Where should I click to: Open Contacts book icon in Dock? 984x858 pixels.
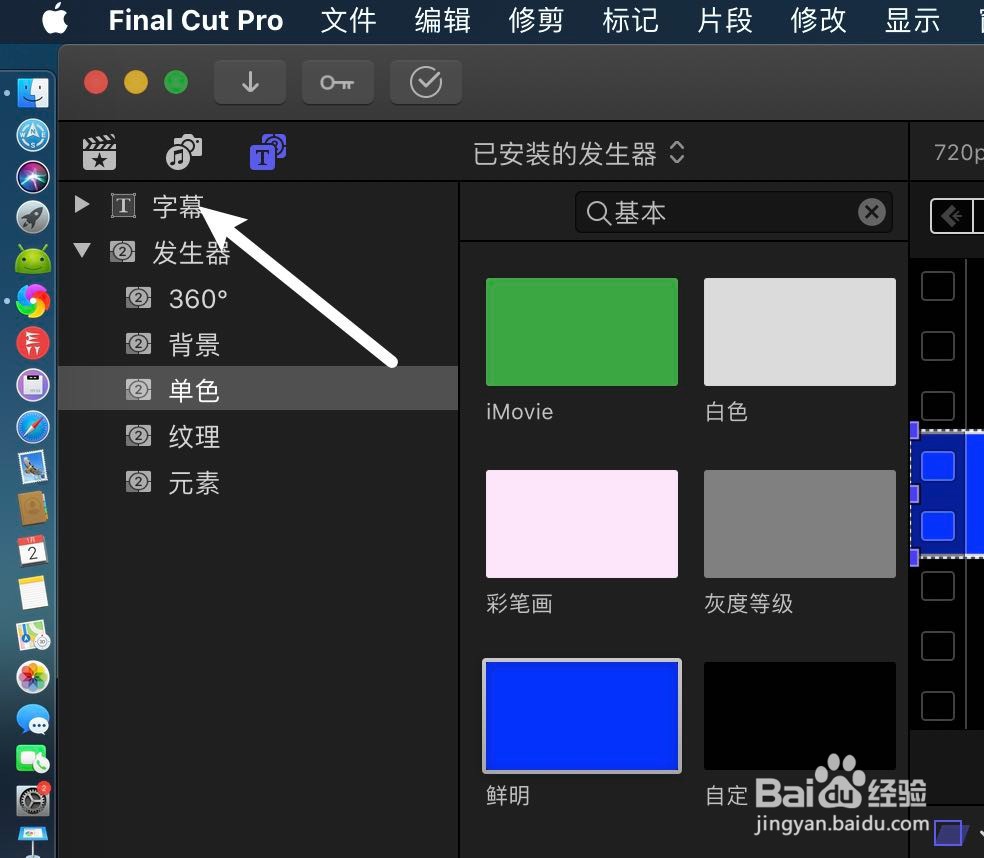click(x=33, y=509)
